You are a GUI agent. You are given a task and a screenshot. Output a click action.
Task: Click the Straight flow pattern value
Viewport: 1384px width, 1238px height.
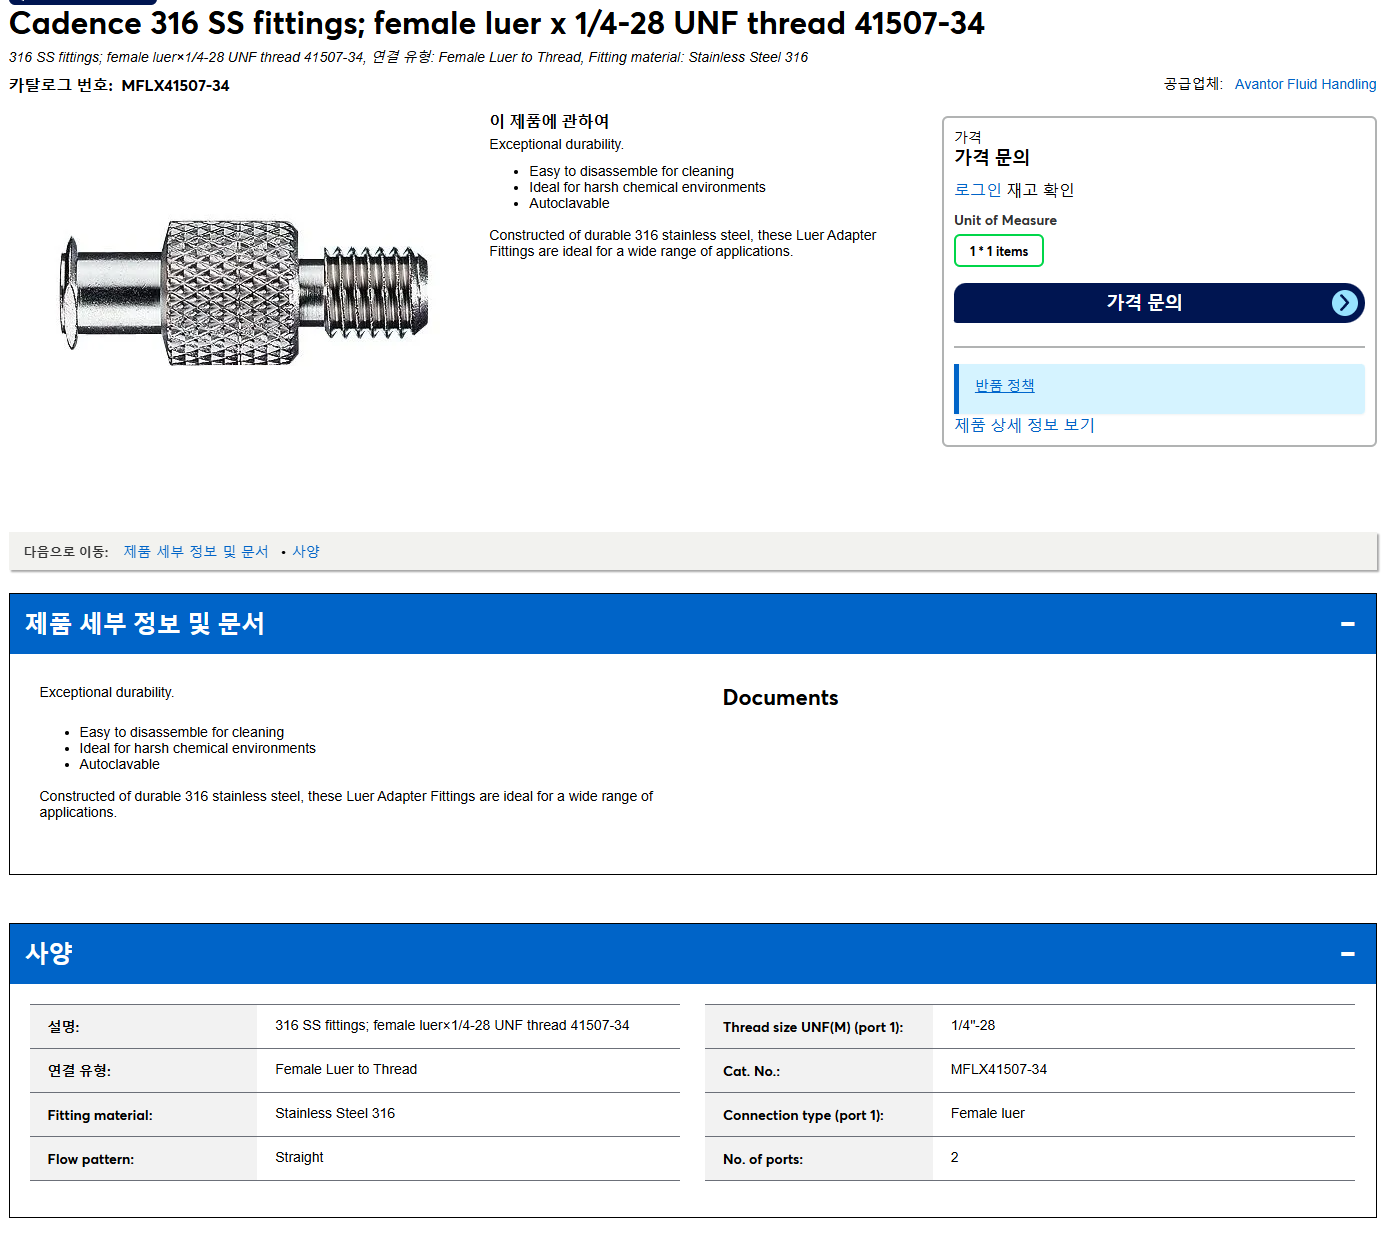click(x=299, y=1157)
